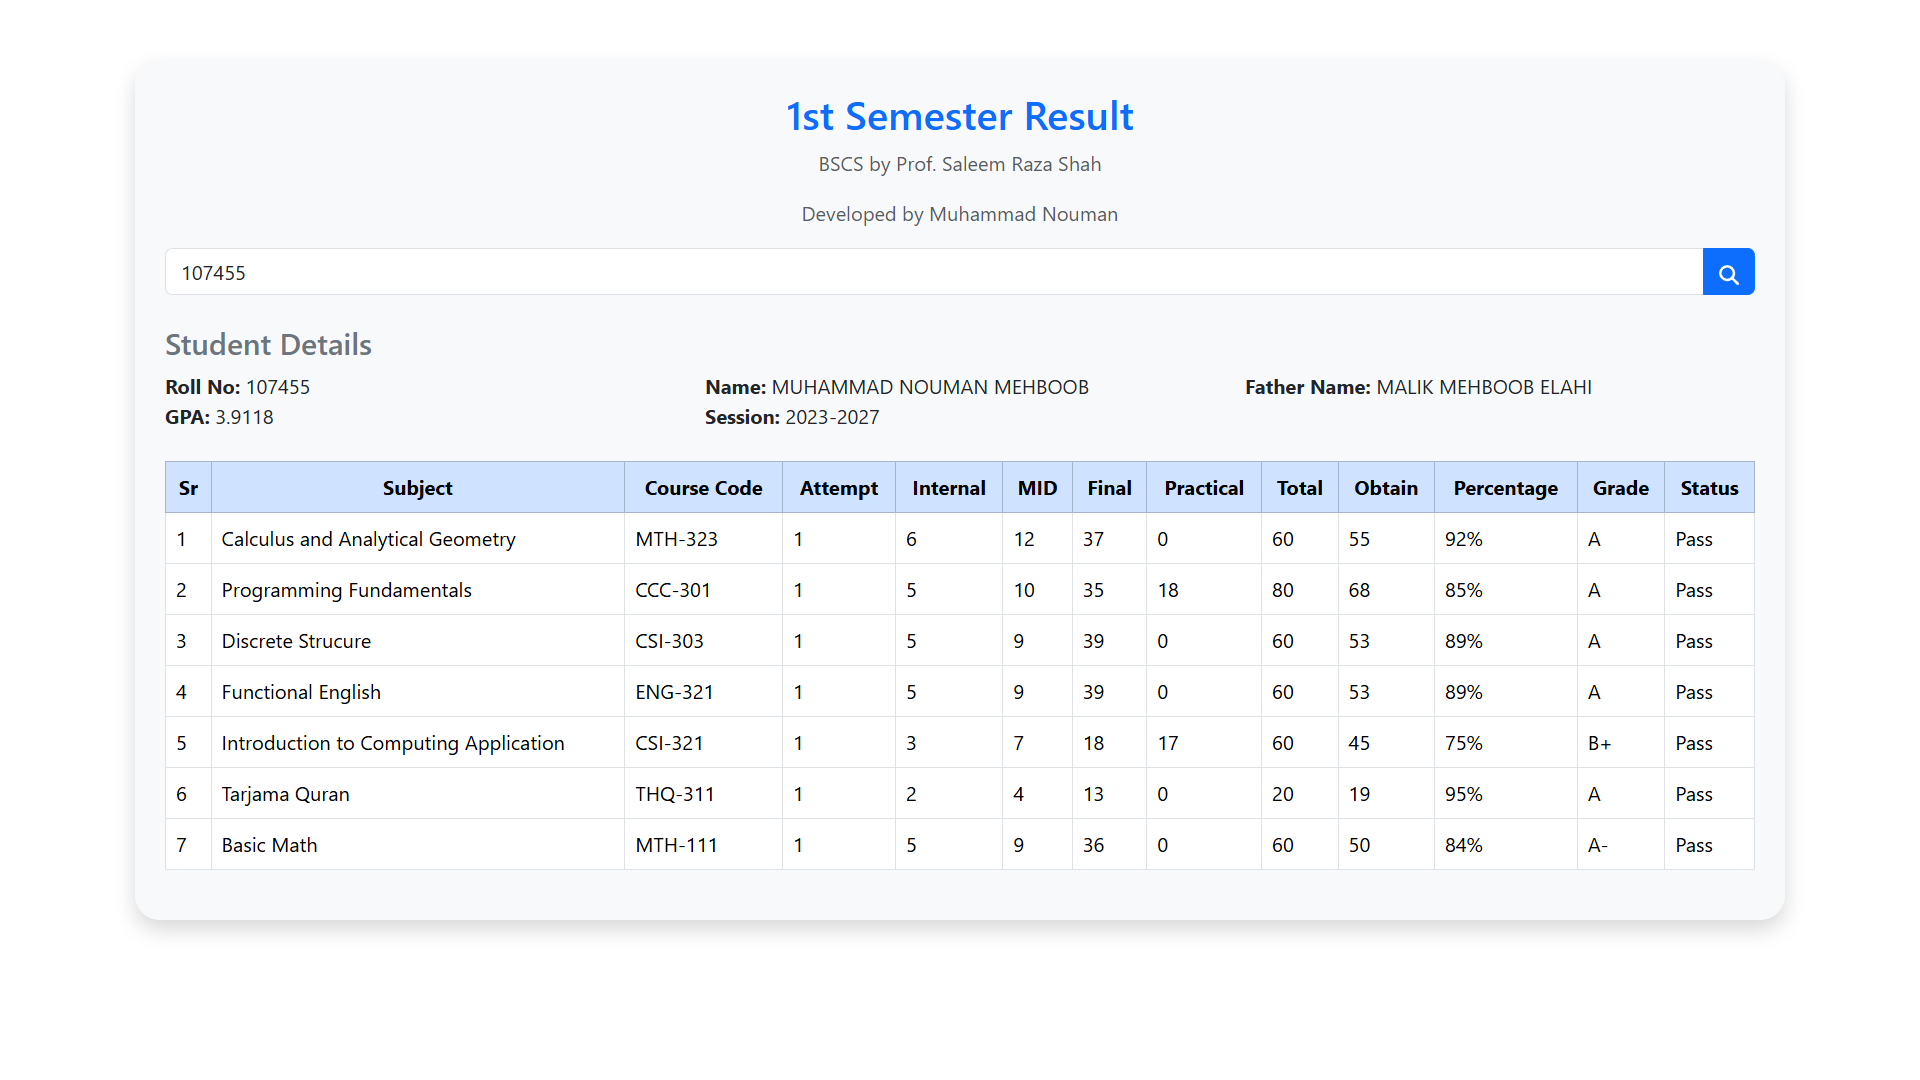Image resolution: width=1920 pixels, height=1080 pixels.
Task: Click the Tarjama Quran subject cell
Action: pyautogui.click(x=285, y=794)
